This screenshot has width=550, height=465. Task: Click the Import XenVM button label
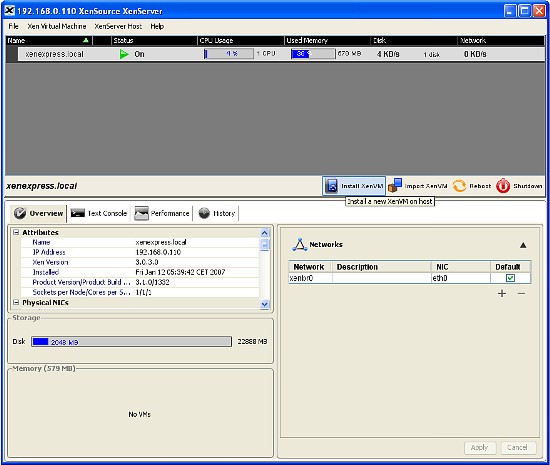click(426, 186)
